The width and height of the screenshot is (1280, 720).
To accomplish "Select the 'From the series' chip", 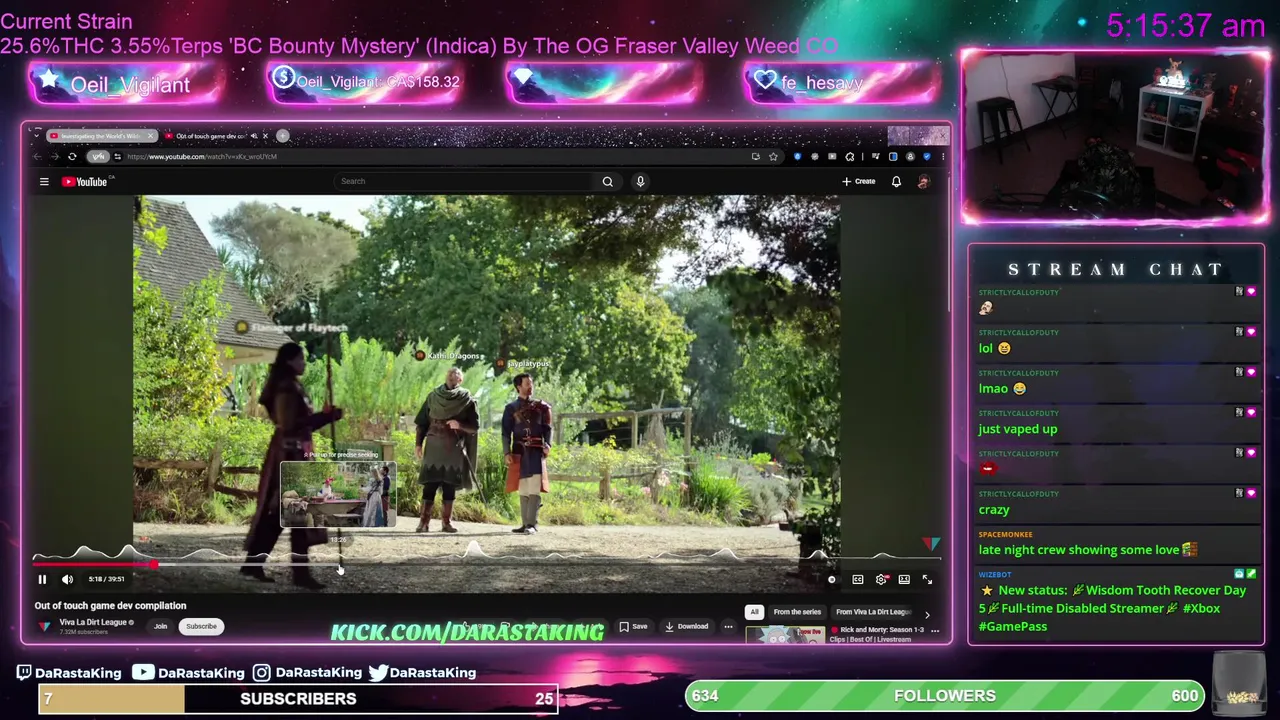I will click(797, 612).
